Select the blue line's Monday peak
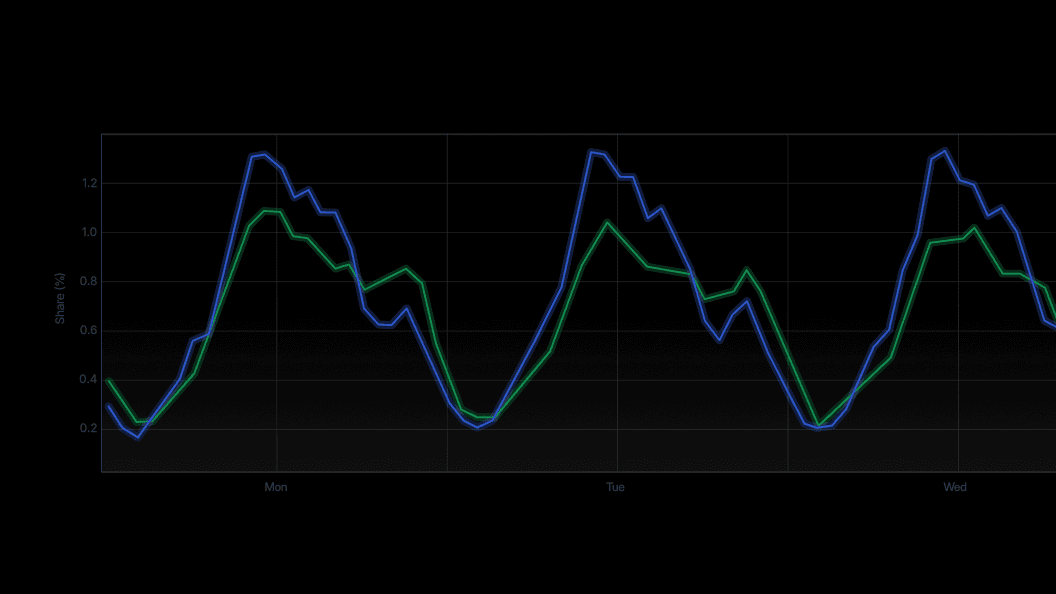1056x594 pixels. pyautogui.click(x=265, y=154)
